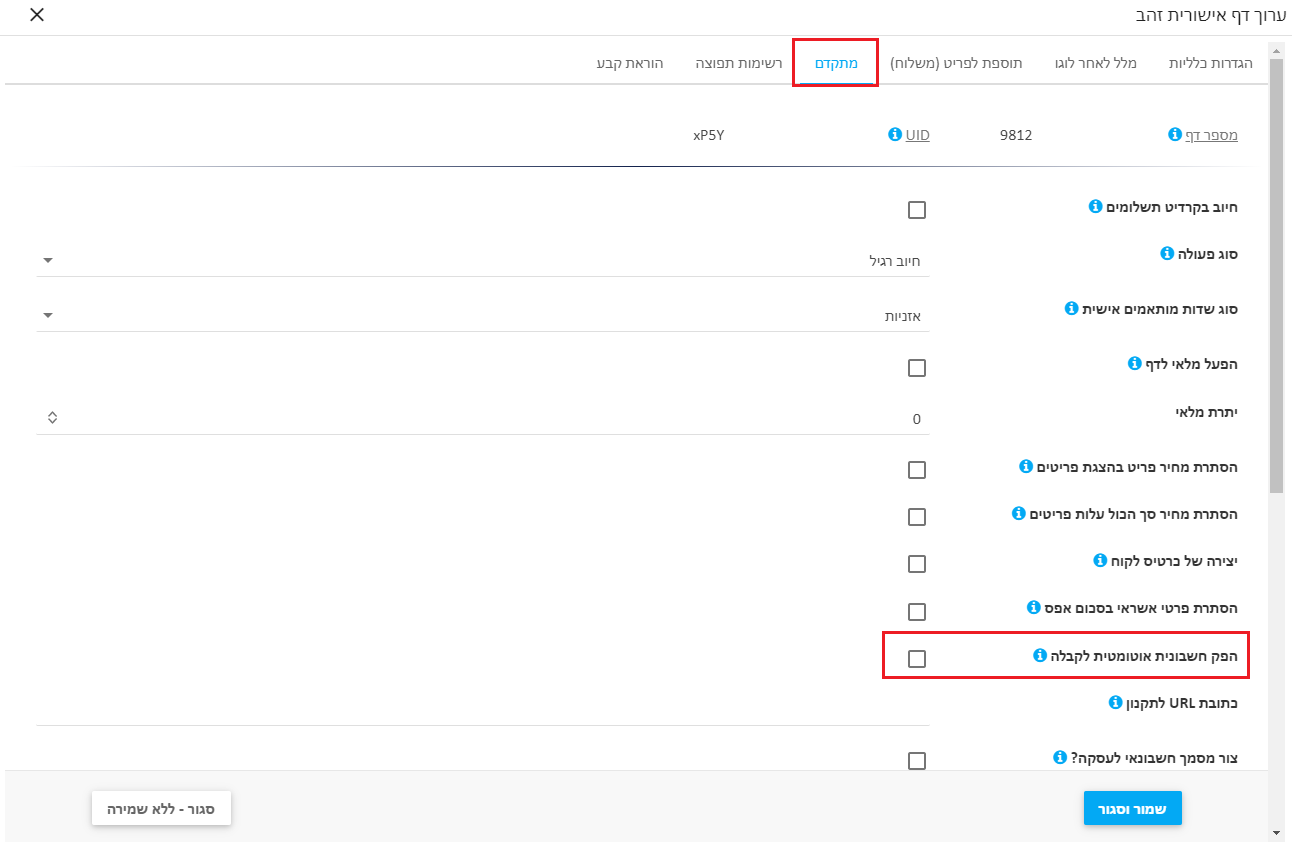Click the vertical scrollbar thumb
The height and width of the screenshot is (851, 1292).
coord(1276,275)
